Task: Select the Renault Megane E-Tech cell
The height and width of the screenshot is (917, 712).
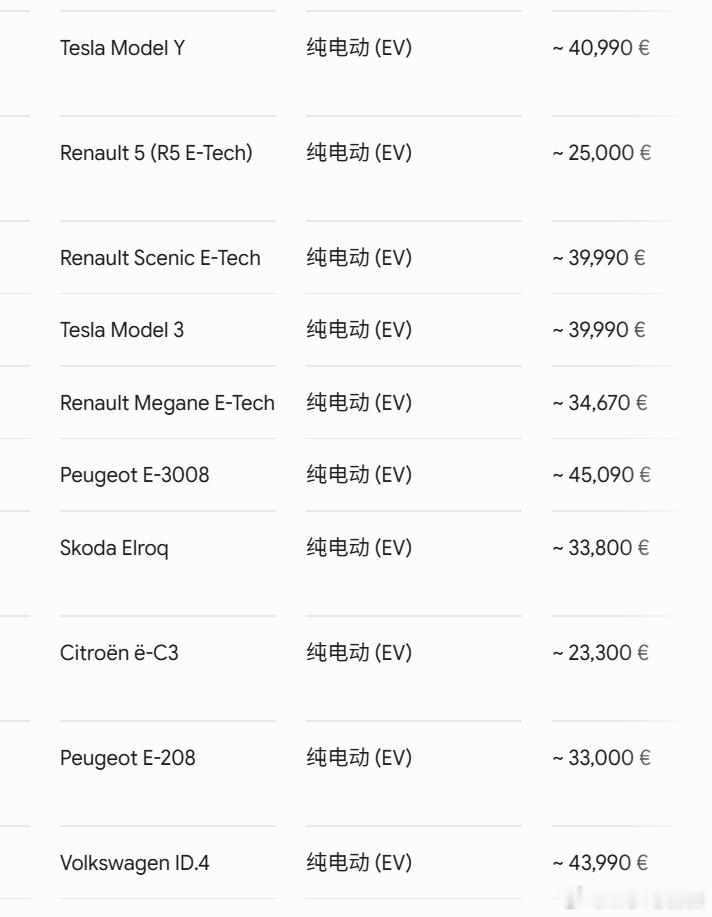Action: (167, 403)
